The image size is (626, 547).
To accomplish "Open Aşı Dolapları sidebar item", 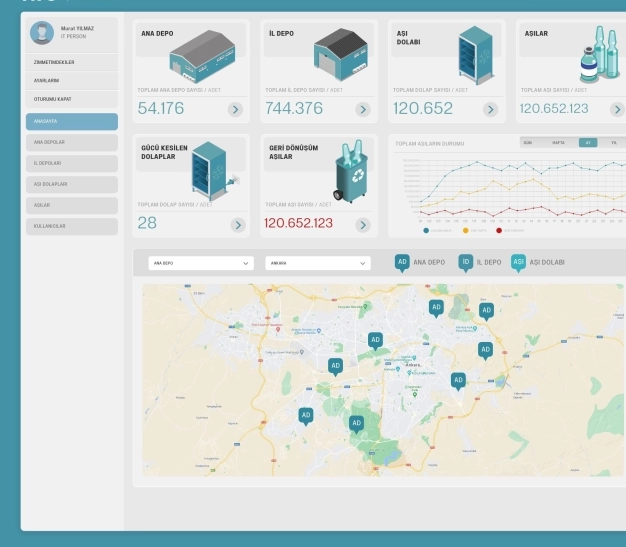I will tap(71, 185).
